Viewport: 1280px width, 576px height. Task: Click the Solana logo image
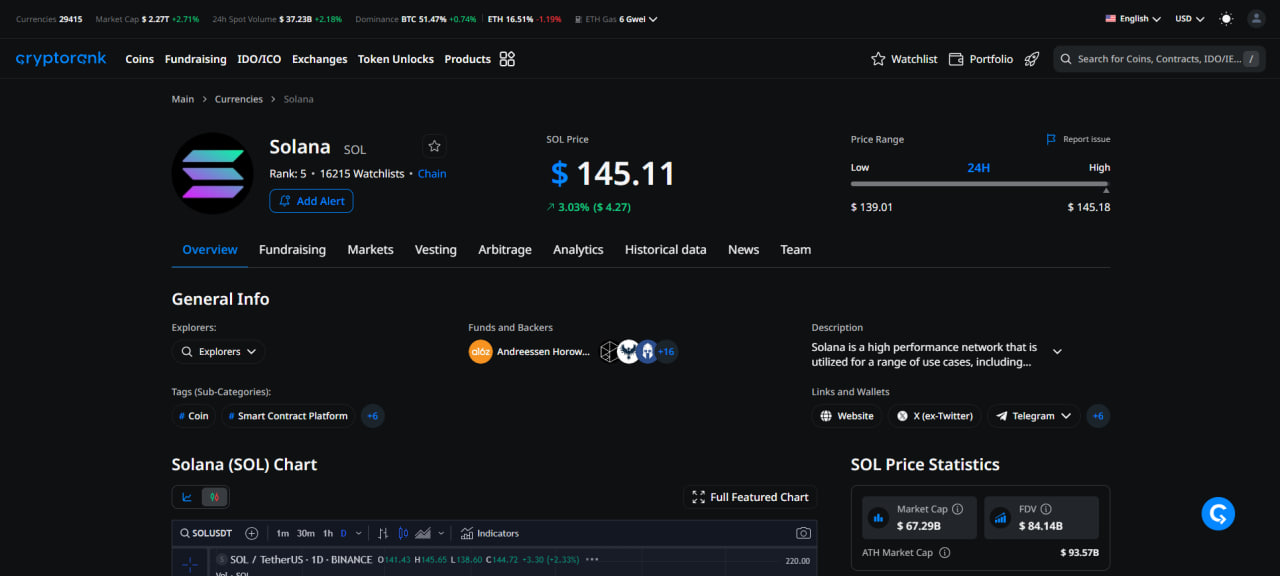[212, 173]
